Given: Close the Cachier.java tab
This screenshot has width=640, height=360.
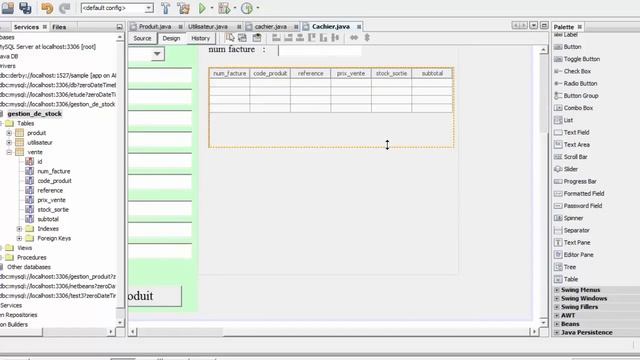Looking at the screenshot, I should 359,27.
